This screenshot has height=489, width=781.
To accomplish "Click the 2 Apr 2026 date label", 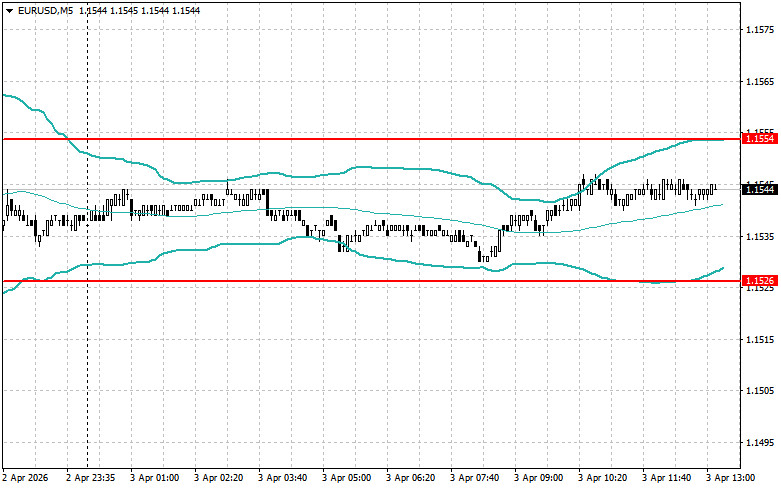I will point(25,478).
